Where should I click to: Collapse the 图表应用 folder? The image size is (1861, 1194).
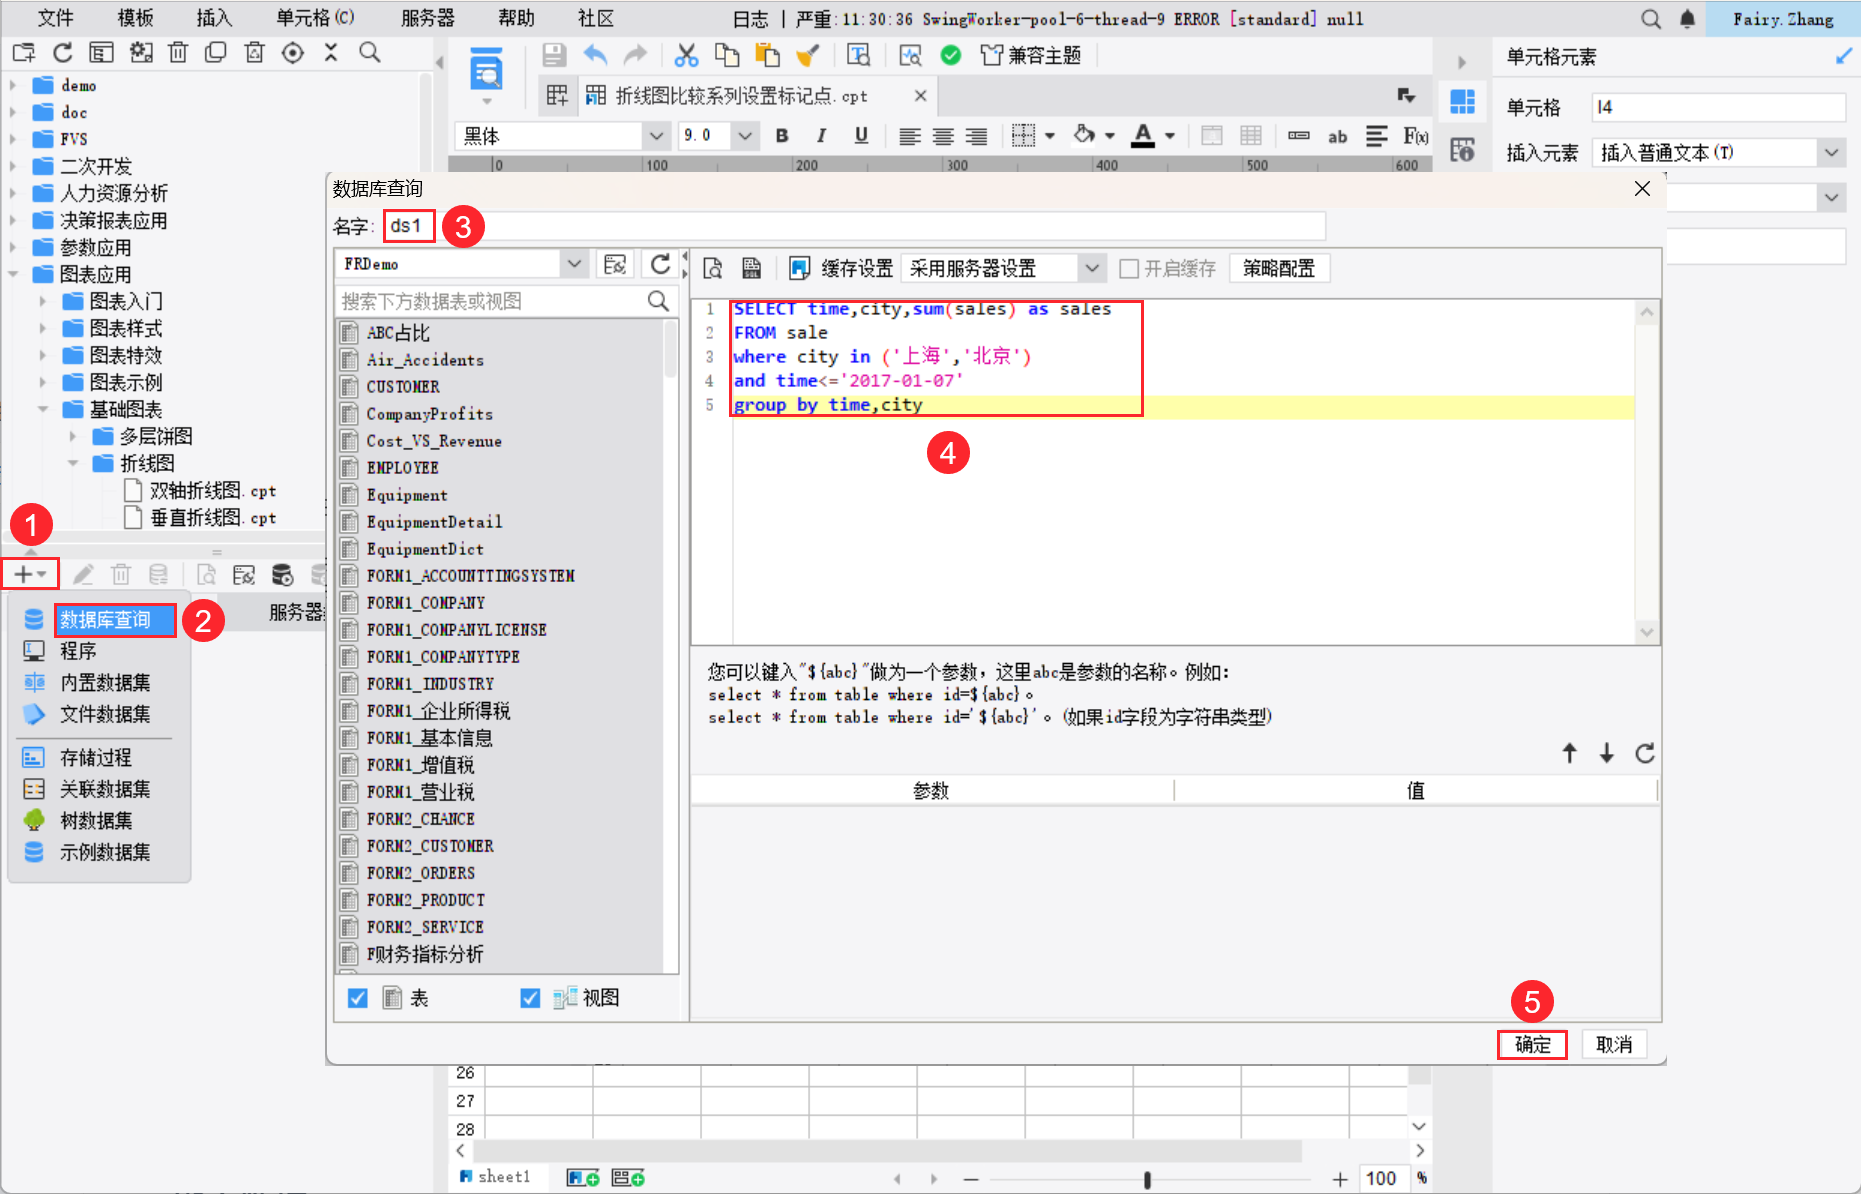point(13,274)
